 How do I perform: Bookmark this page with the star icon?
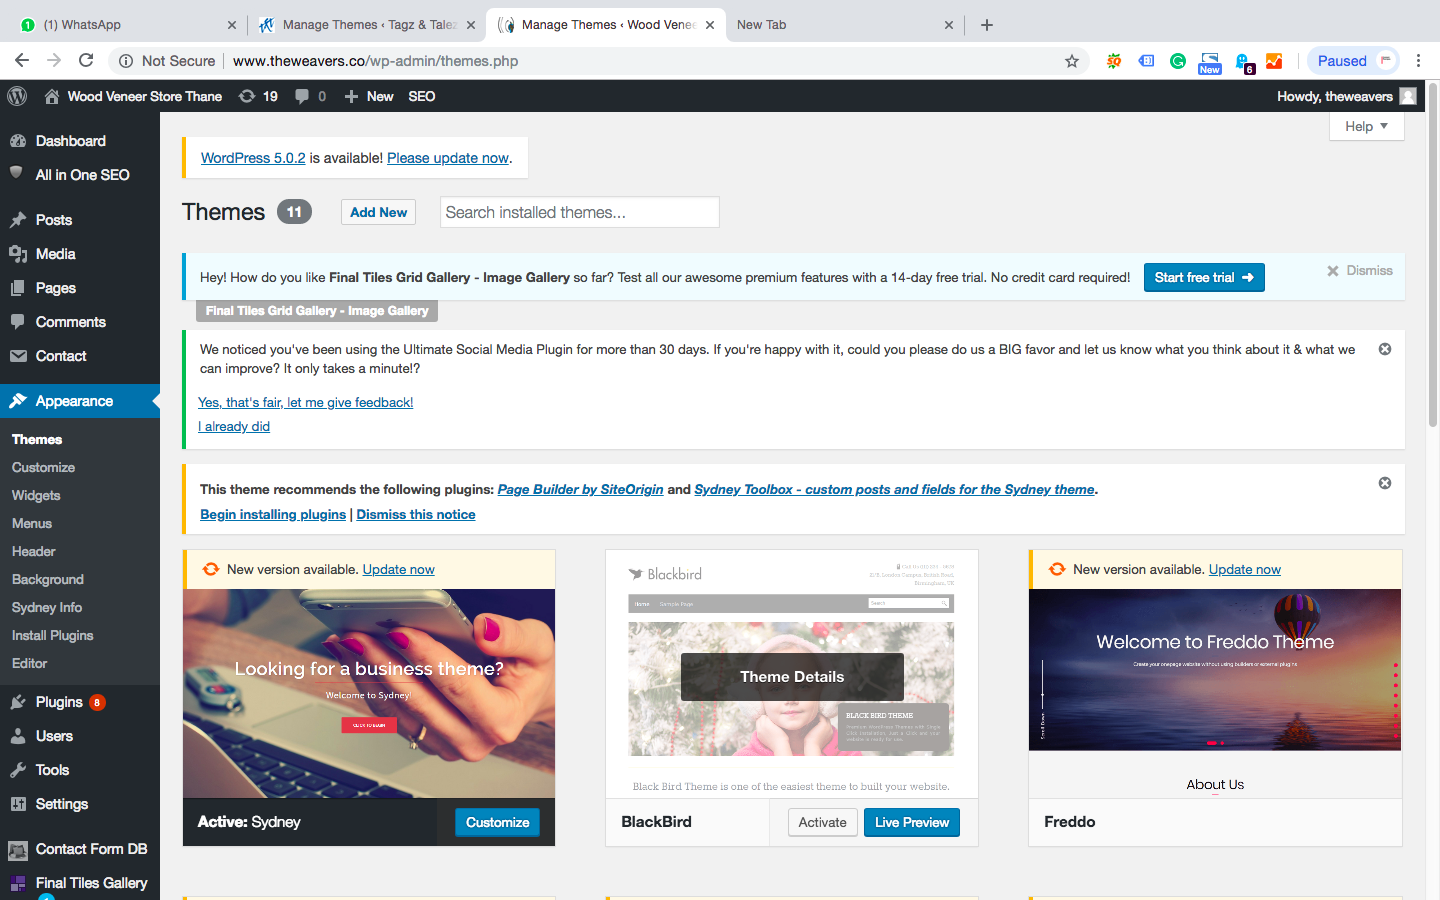pyautogui.click(x=1072, y=61)
